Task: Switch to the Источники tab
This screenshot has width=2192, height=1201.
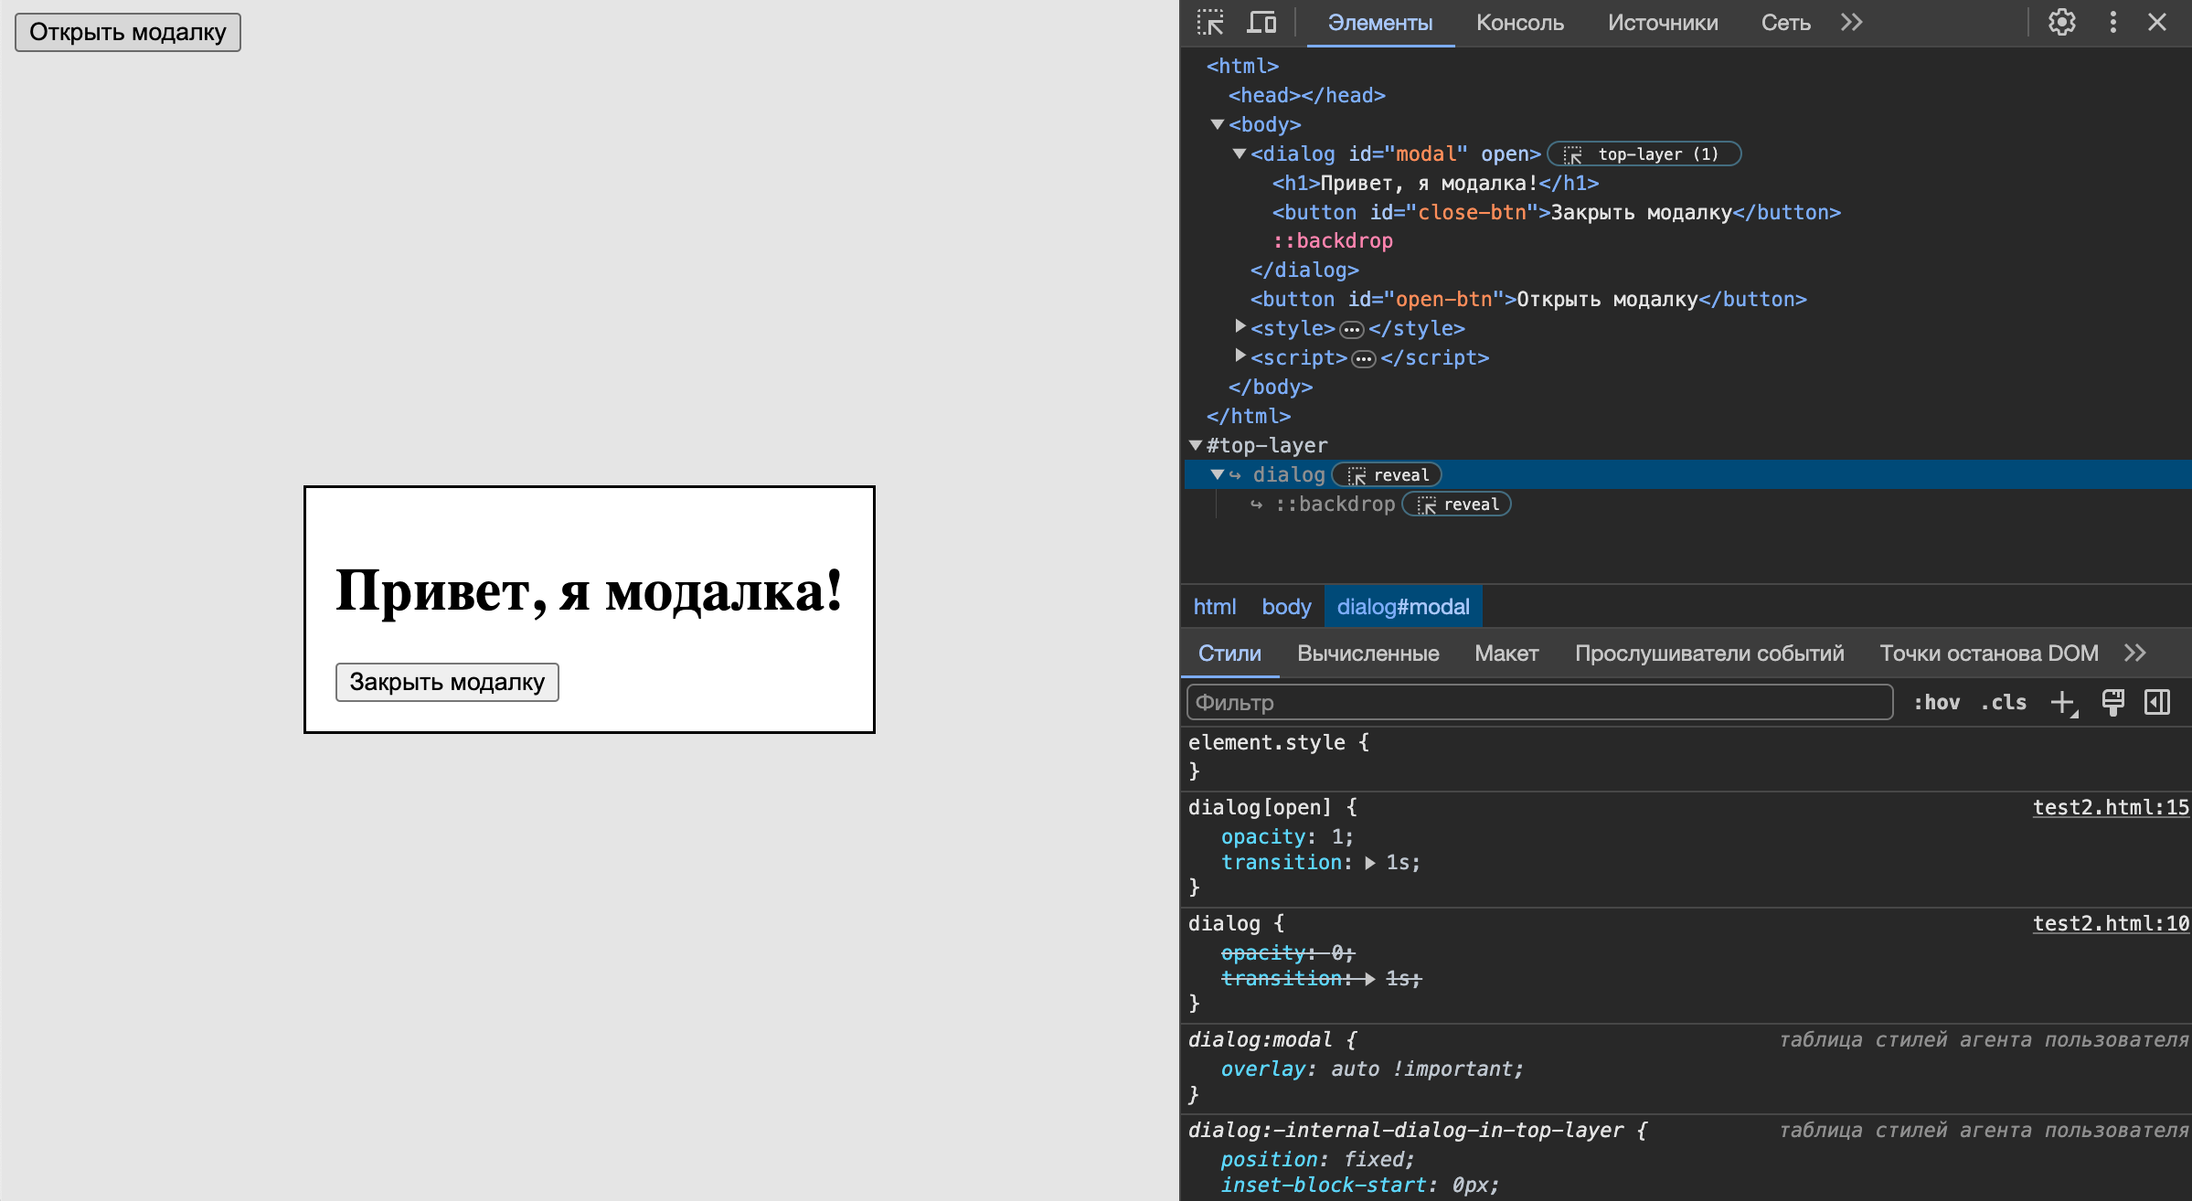Action: click(x=1663, y=22)
